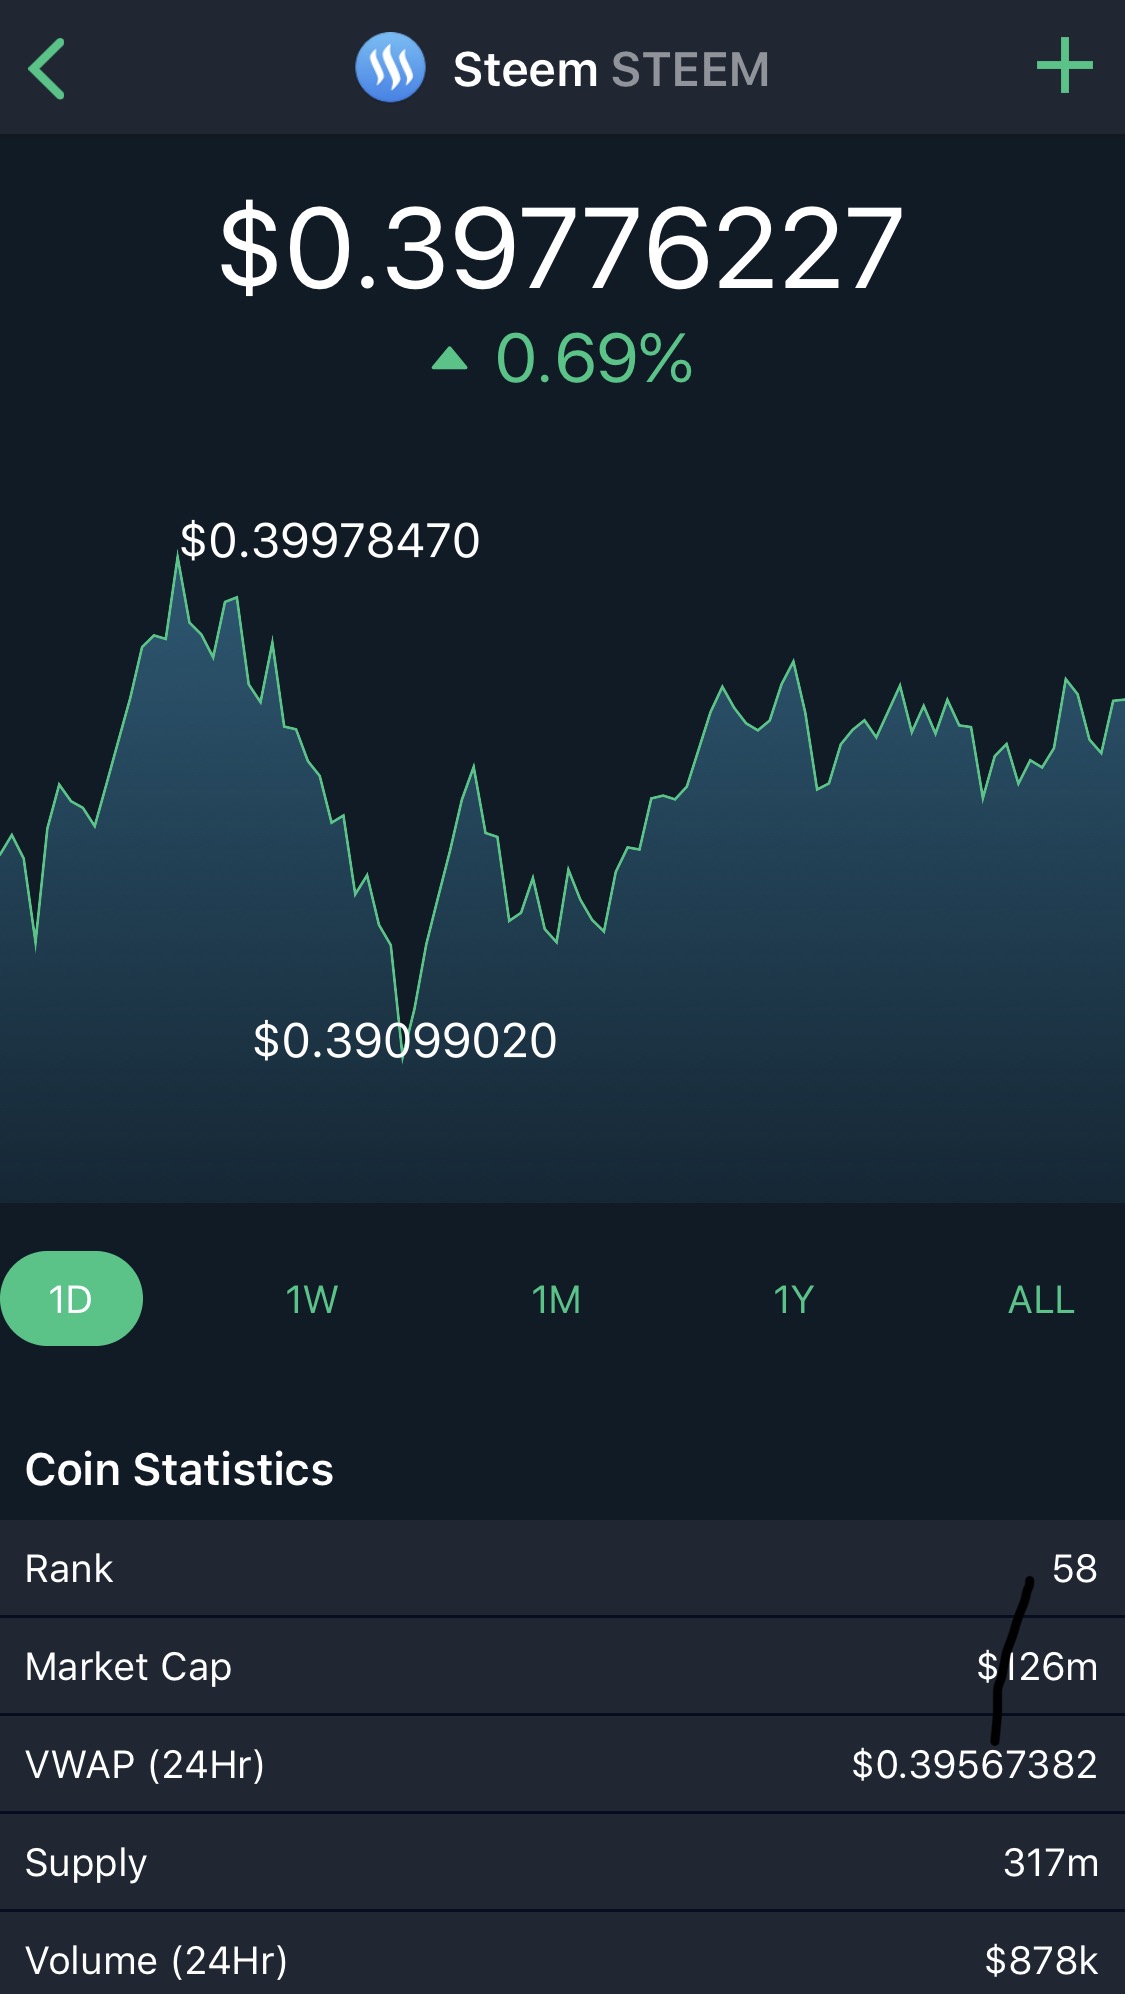Tap the Volume (24Hr) row
Viewport: 1125px width, 1994px height.
point(562,1958)
